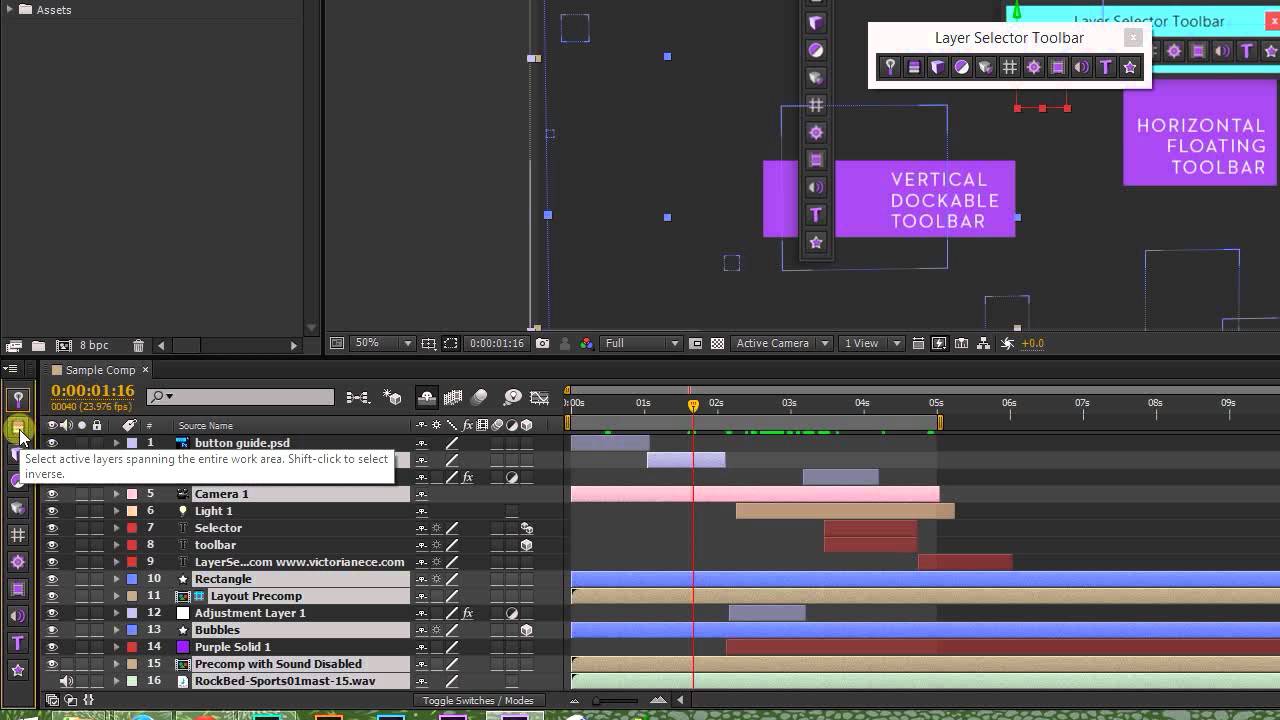Toggle Motion Blur switch for the composition
This screenshot has width=1280, height=720.
[479, 397]
